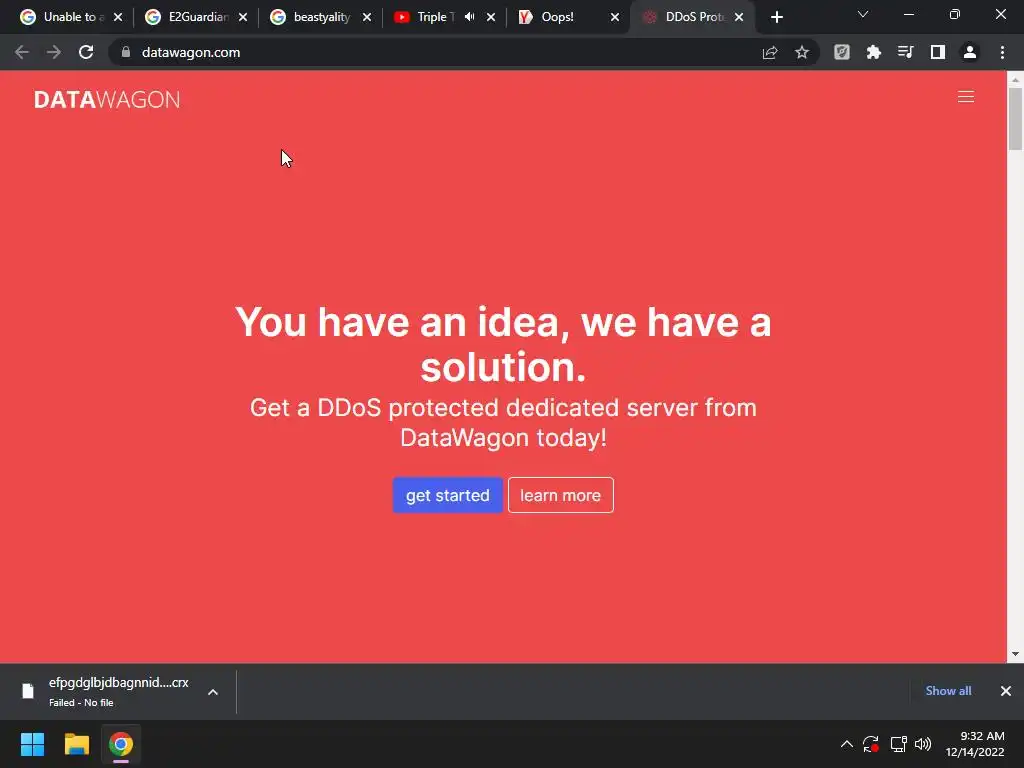
Task: Close the downloads bar
Action: pyautogui.click(x=1006, y=691)
